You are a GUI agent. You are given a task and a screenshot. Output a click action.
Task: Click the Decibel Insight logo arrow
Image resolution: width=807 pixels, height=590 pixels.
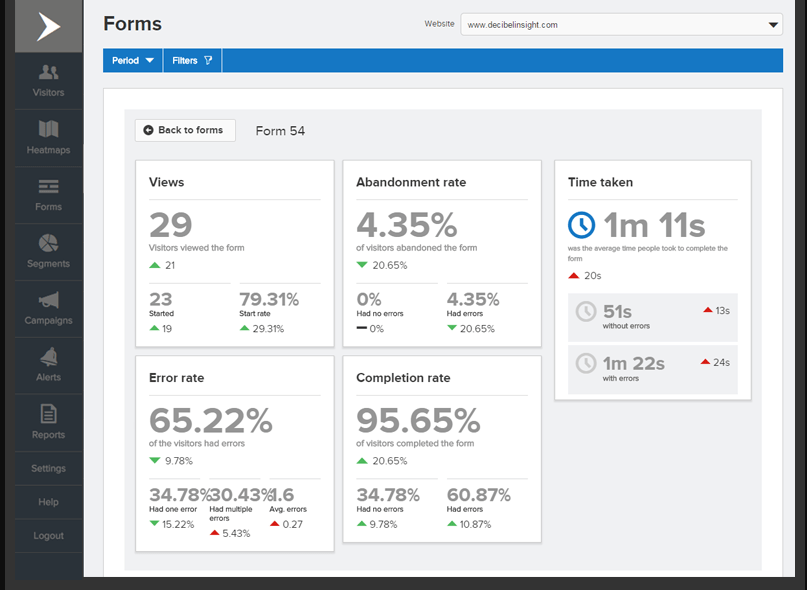click(x=48, y=27)
